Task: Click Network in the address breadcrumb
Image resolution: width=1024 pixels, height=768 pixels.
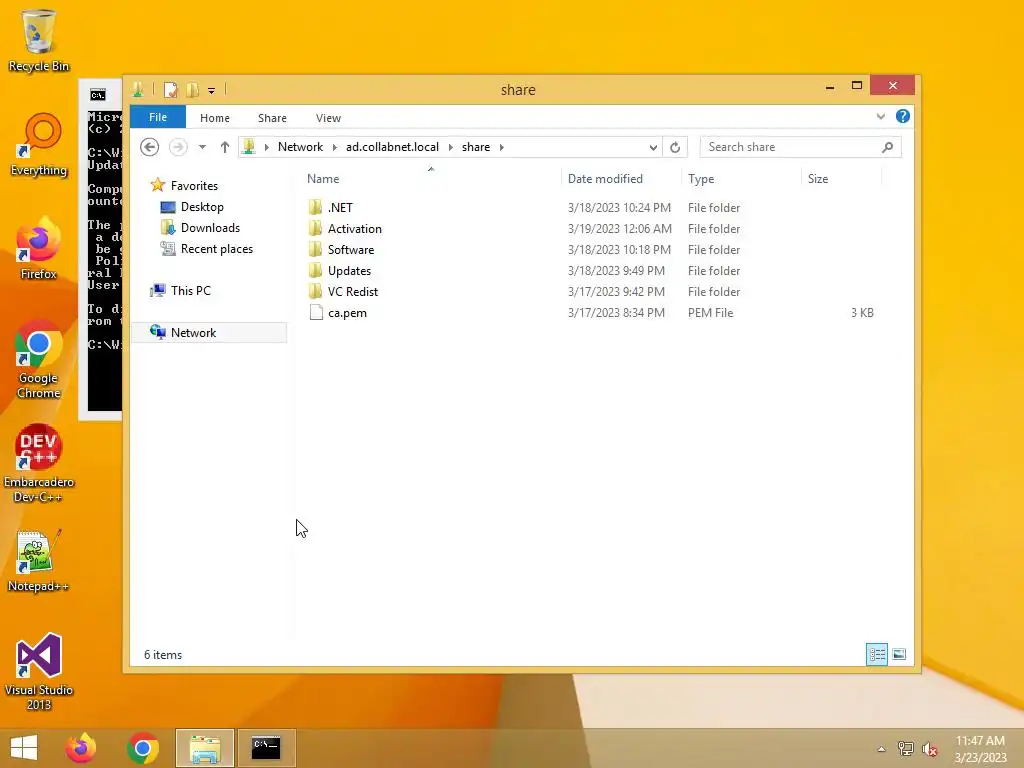Action: [x=300, y=147]
